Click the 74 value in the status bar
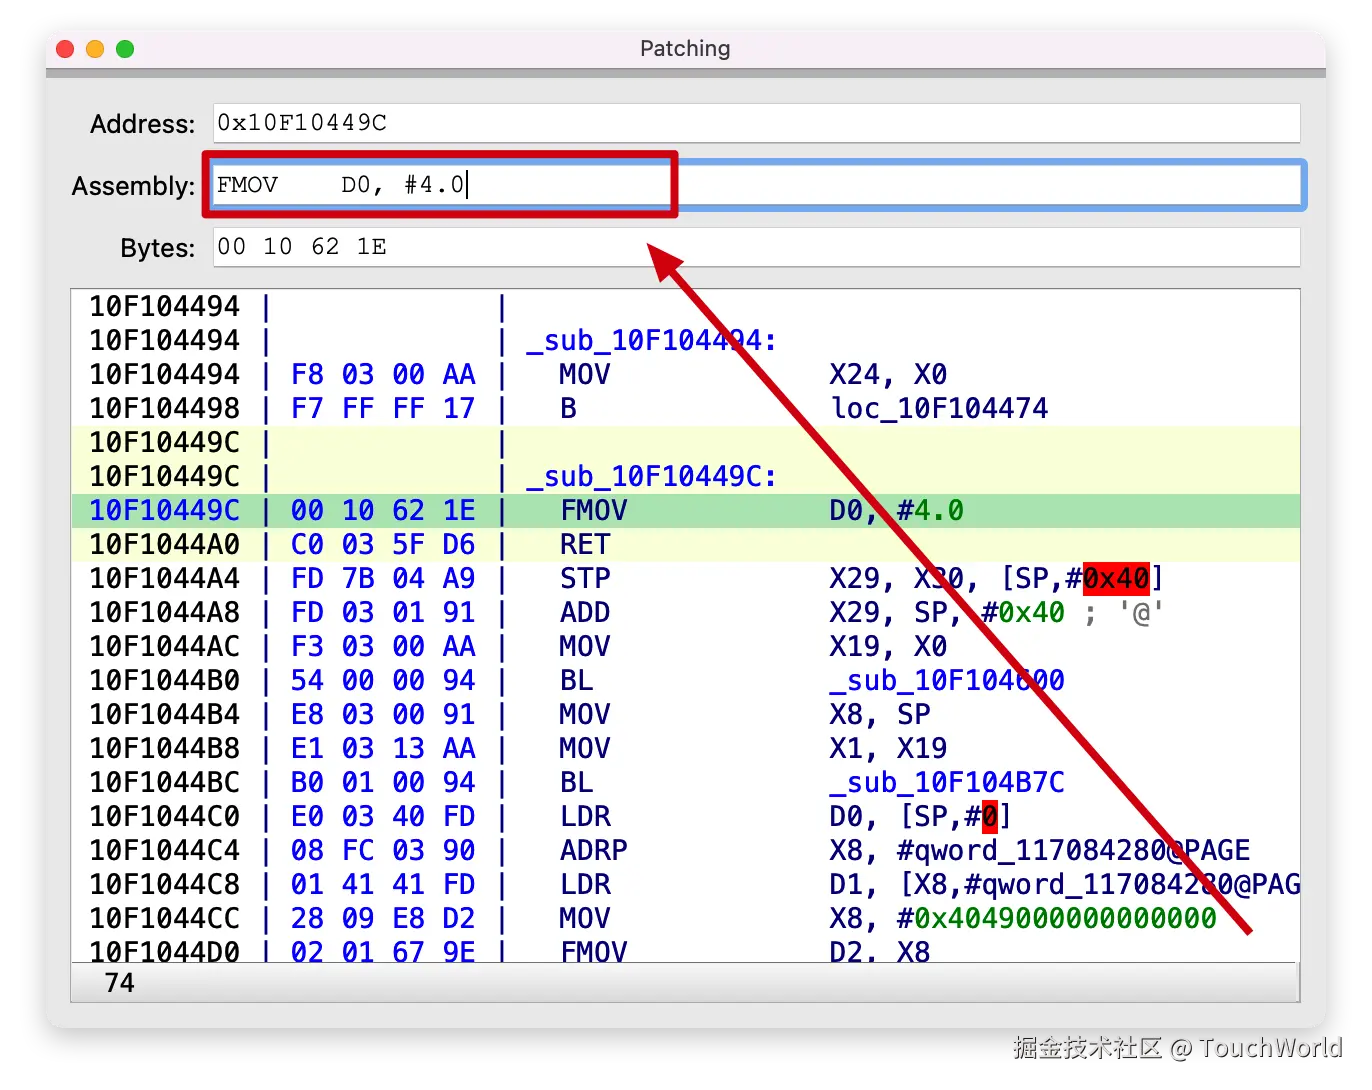Image resolution: width=1372 pixels, height=1090 pixels. coord(119,983)
